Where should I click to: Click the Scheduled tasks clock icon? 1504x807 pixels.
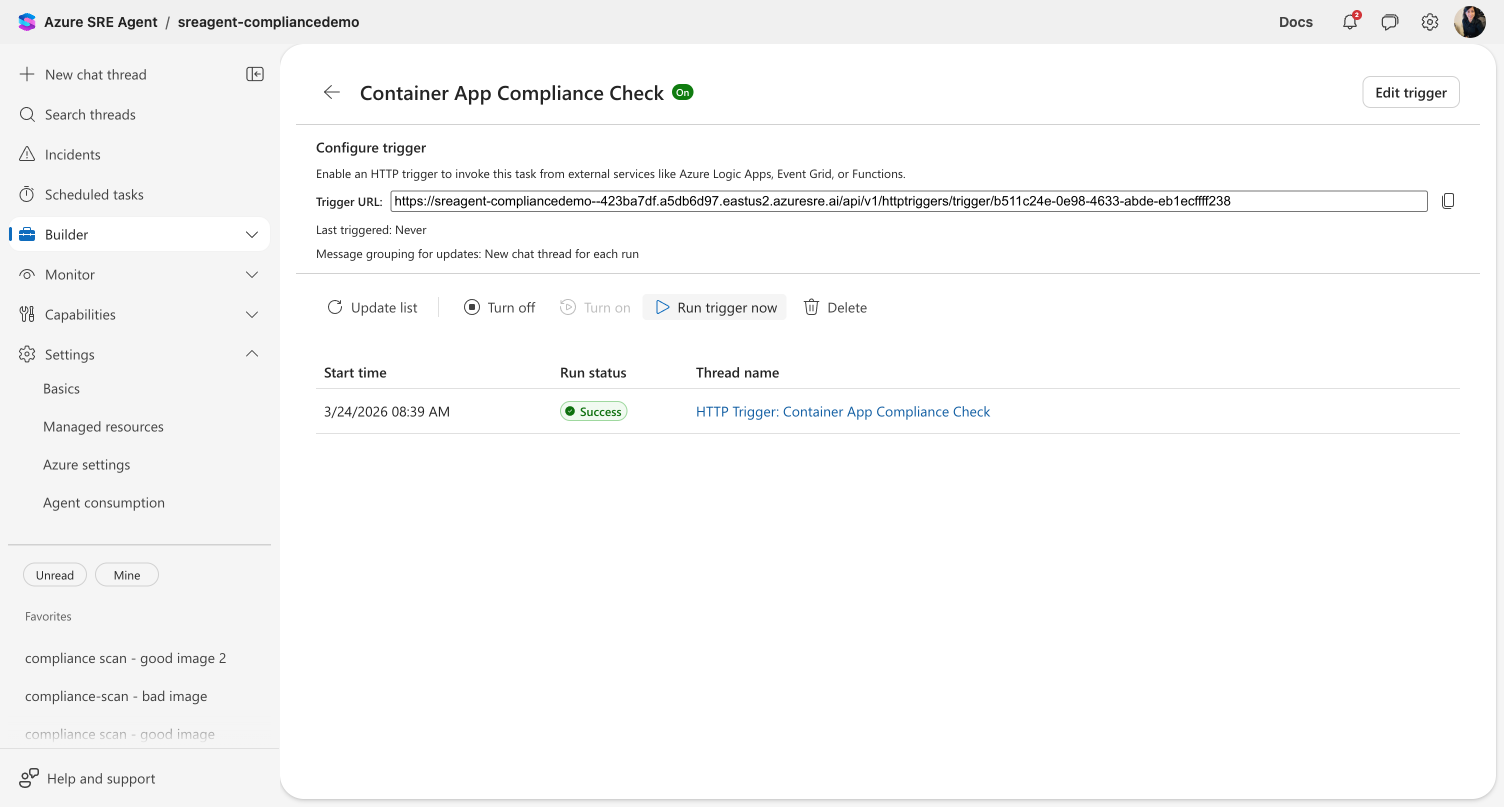point(27,194)
